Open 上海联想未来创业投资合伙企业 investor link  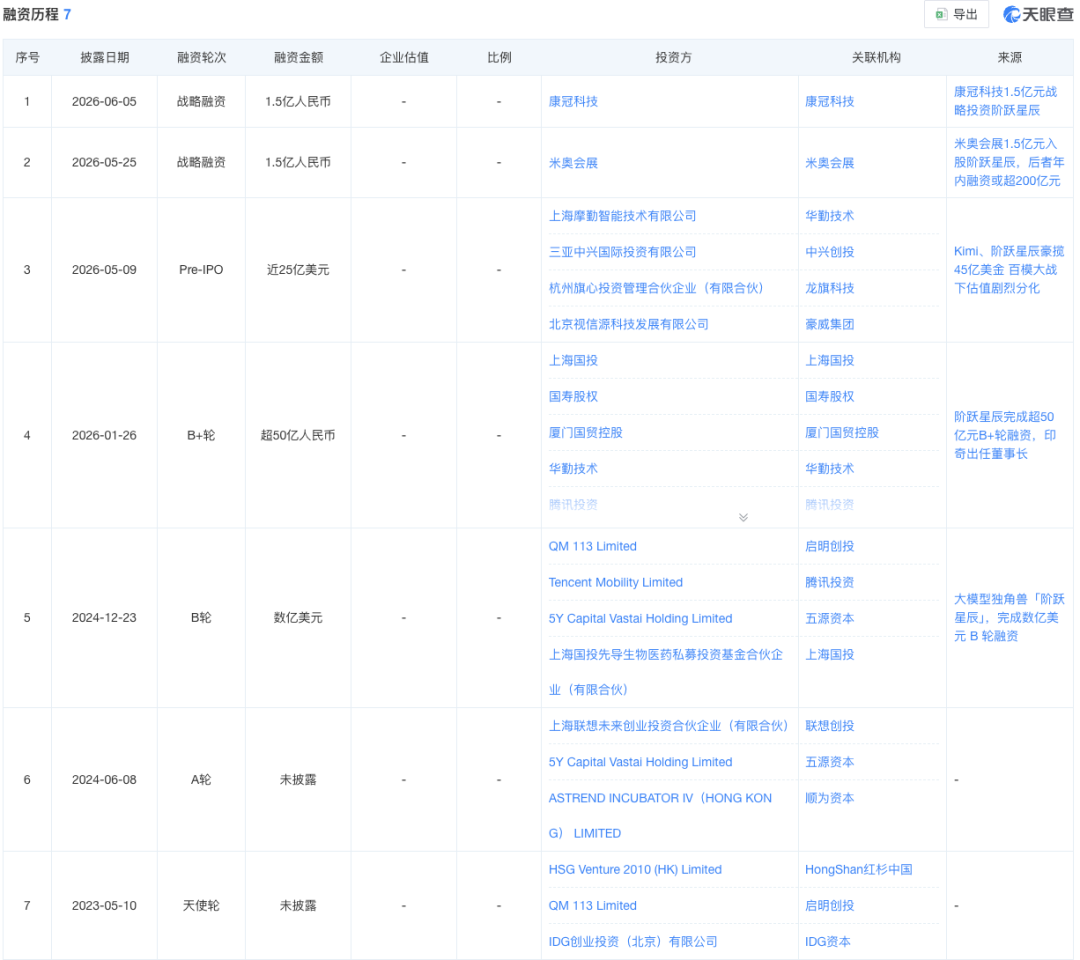point(668,726)
